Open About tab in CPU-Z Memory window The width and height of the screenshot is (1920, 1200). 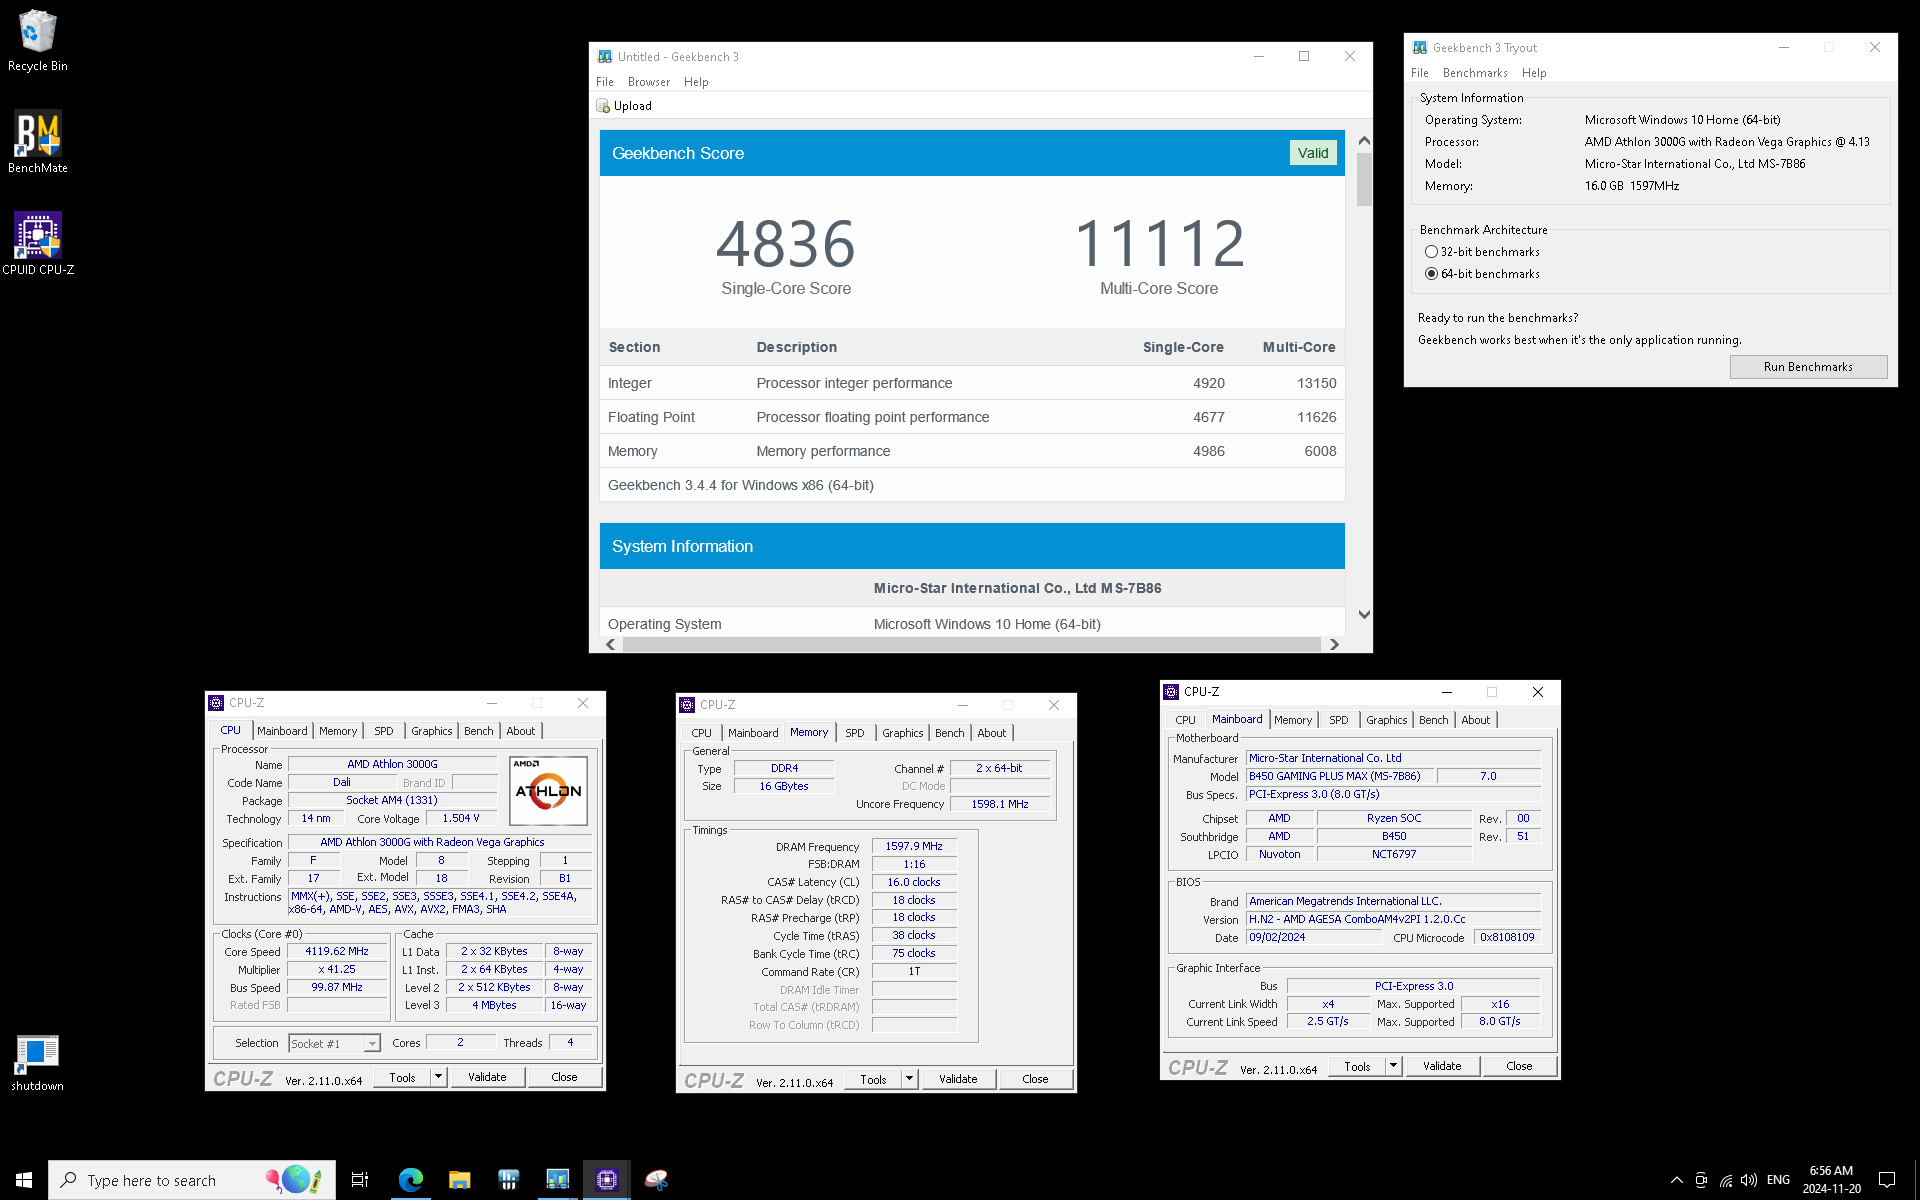click(992, 733)
